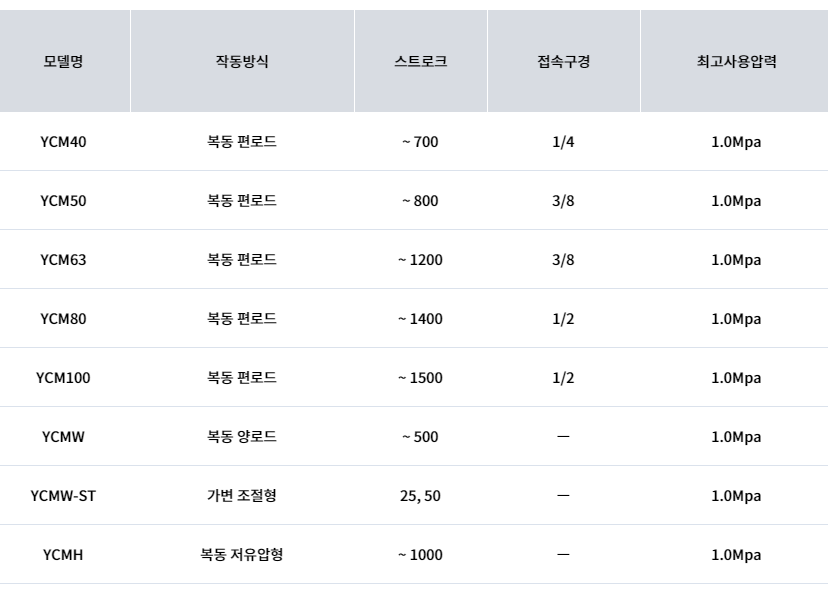This screenshot has width=828, height=605.
Task: Select the YCM63 model cell
Action: click(63, 260)
